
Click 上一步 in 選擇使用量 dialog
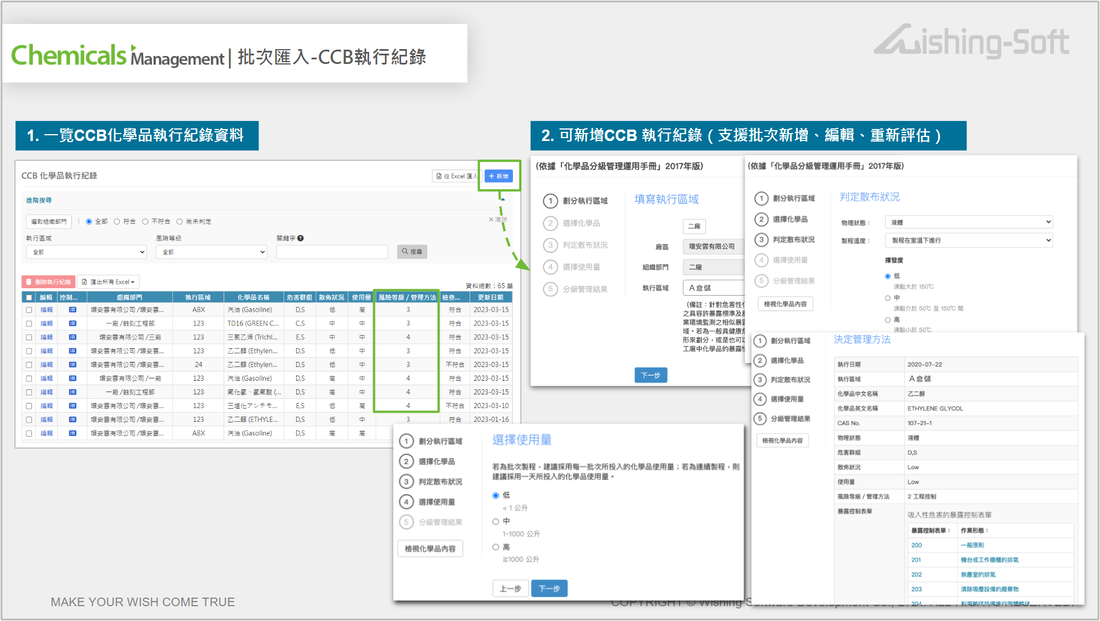pyautogui.click(x=510, y=589)
